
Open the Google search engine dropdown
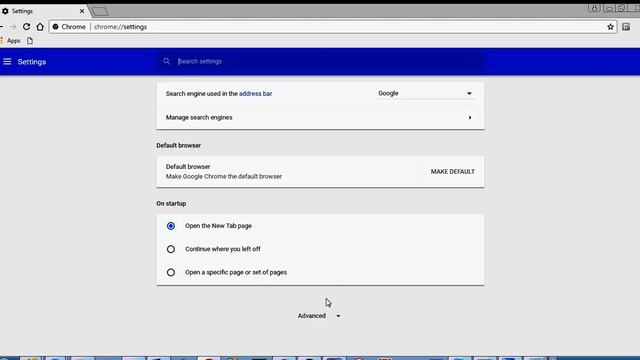pos(425,93)
